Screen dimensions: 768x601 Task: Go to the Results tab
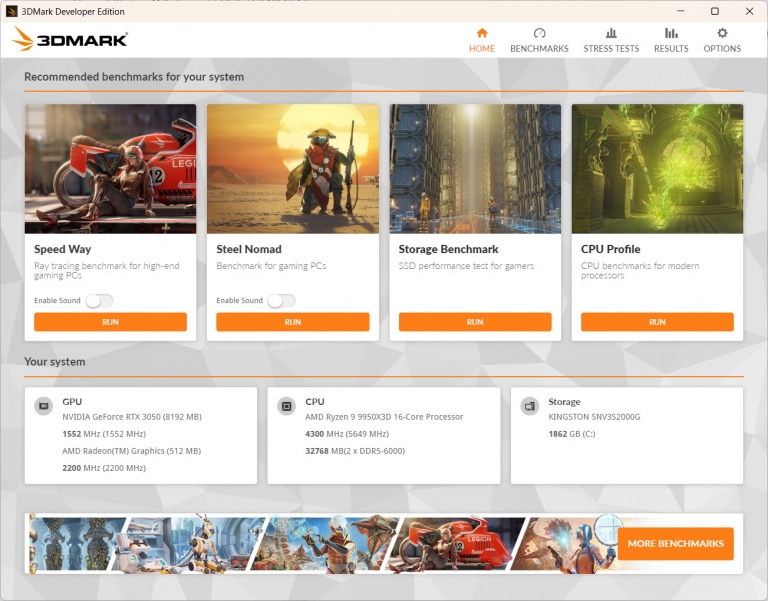[671, 40]
